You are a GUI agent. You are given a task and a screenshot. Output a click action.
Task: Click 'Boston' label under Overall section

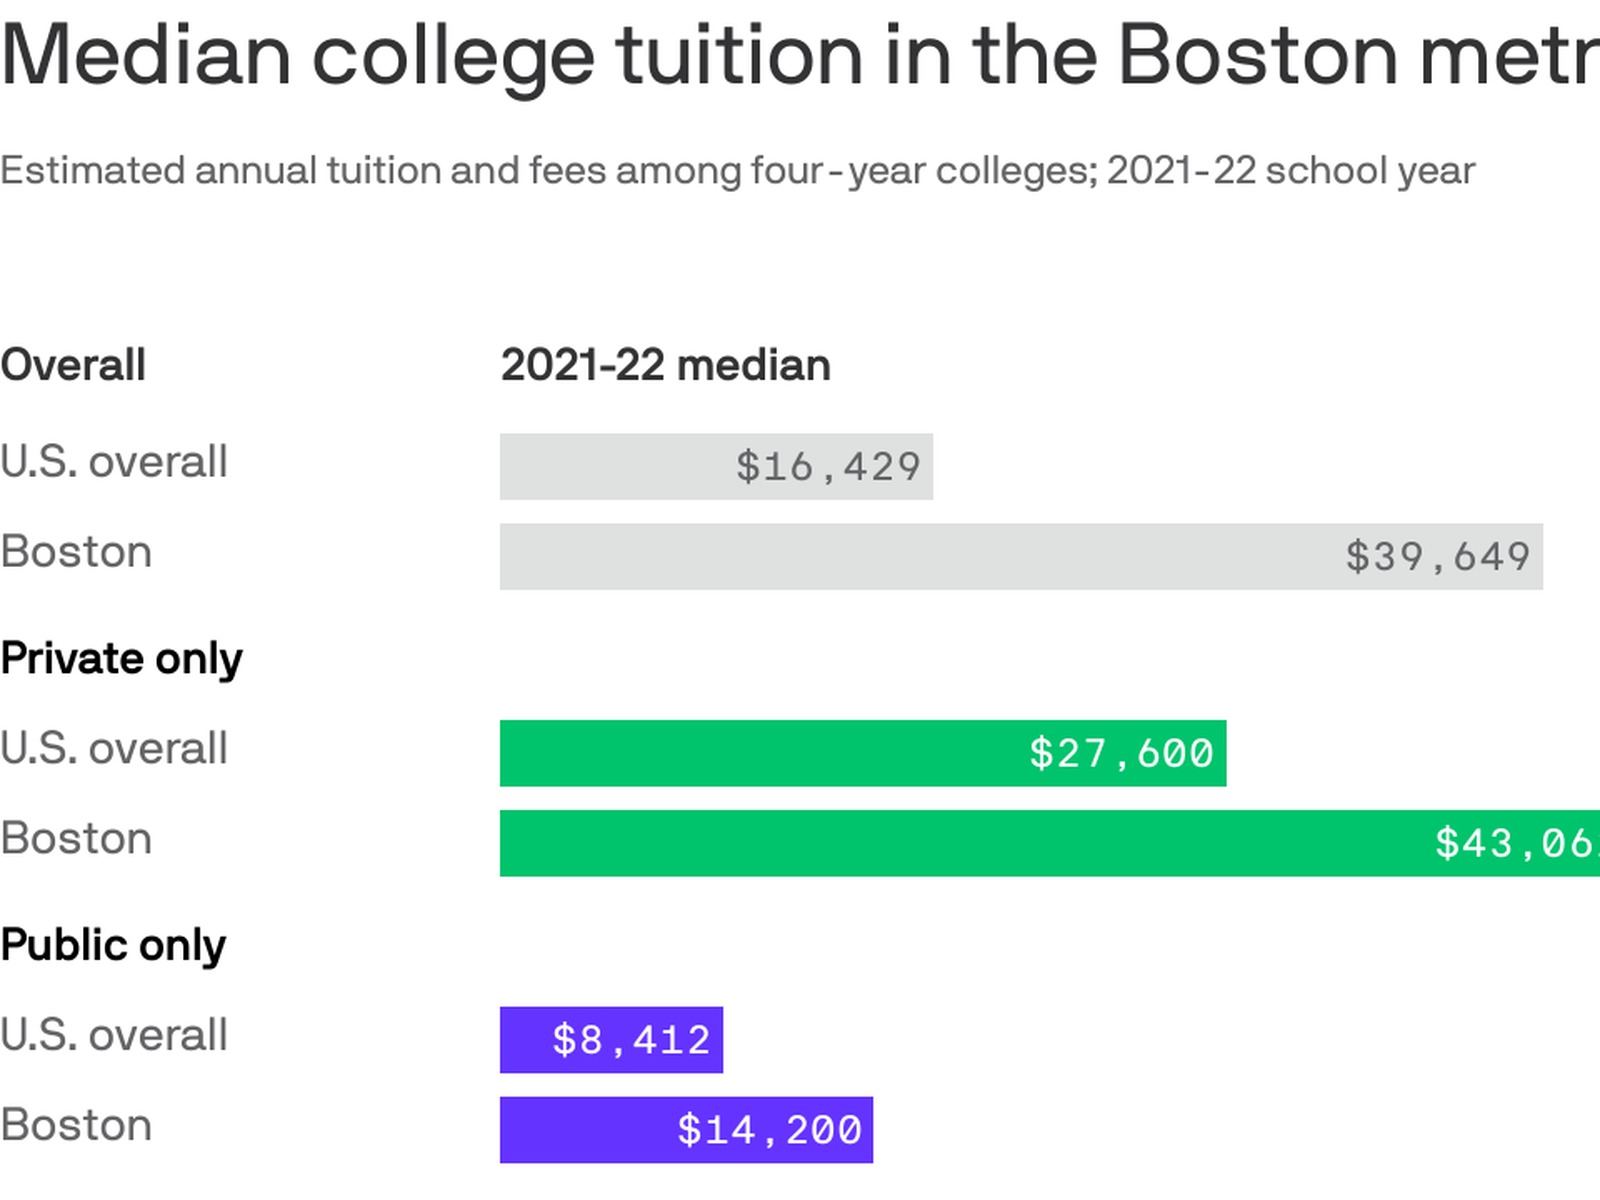tap(76, 552)
